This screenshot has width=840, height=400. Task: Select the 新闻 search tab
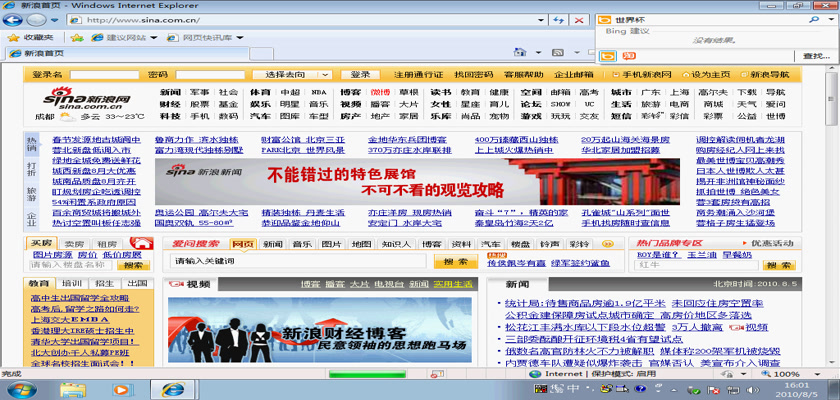pos(273,244)
